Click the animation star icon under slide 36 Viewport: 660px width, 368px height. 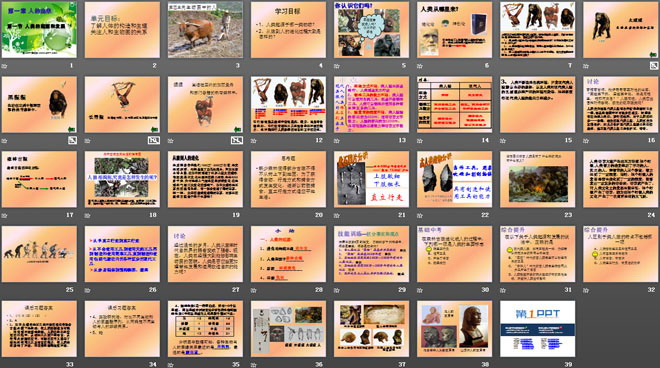tap(254, 365)
